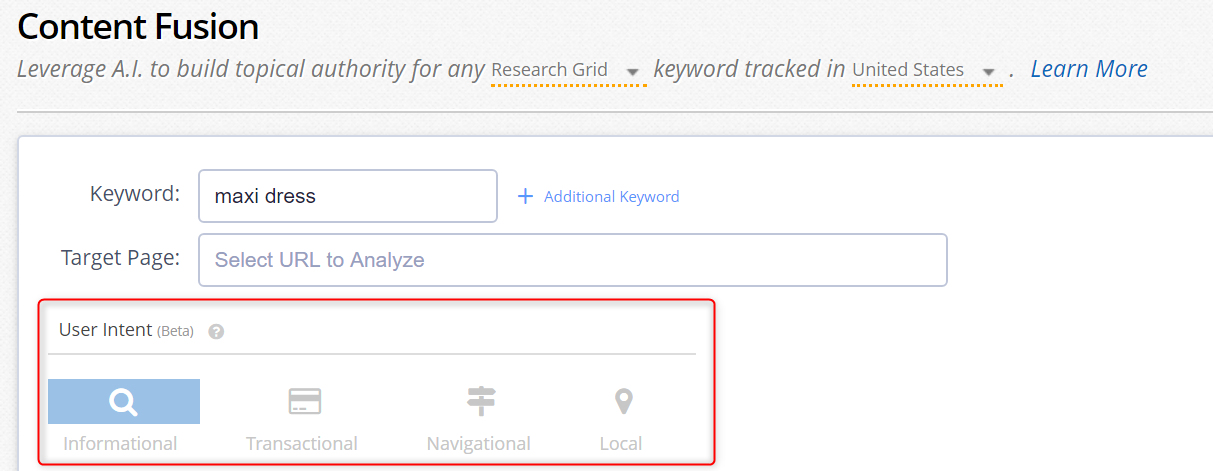The image size is (1213, 471).
Task: Open the Learn More link
Action: click(1089, 69)
